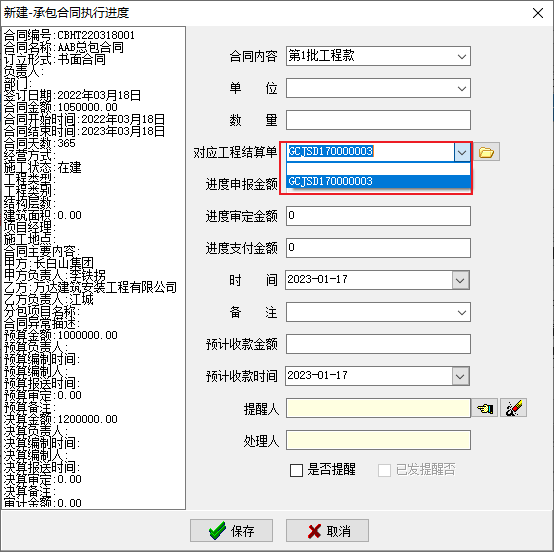
Task: Click eraser clear icon beside 提醒人
Action: [x=513, y=408]
